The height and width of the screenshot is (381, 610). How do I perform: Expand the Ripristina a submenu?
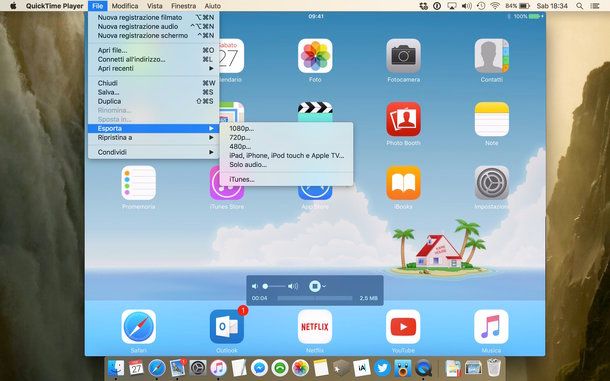tap(153, 138)
